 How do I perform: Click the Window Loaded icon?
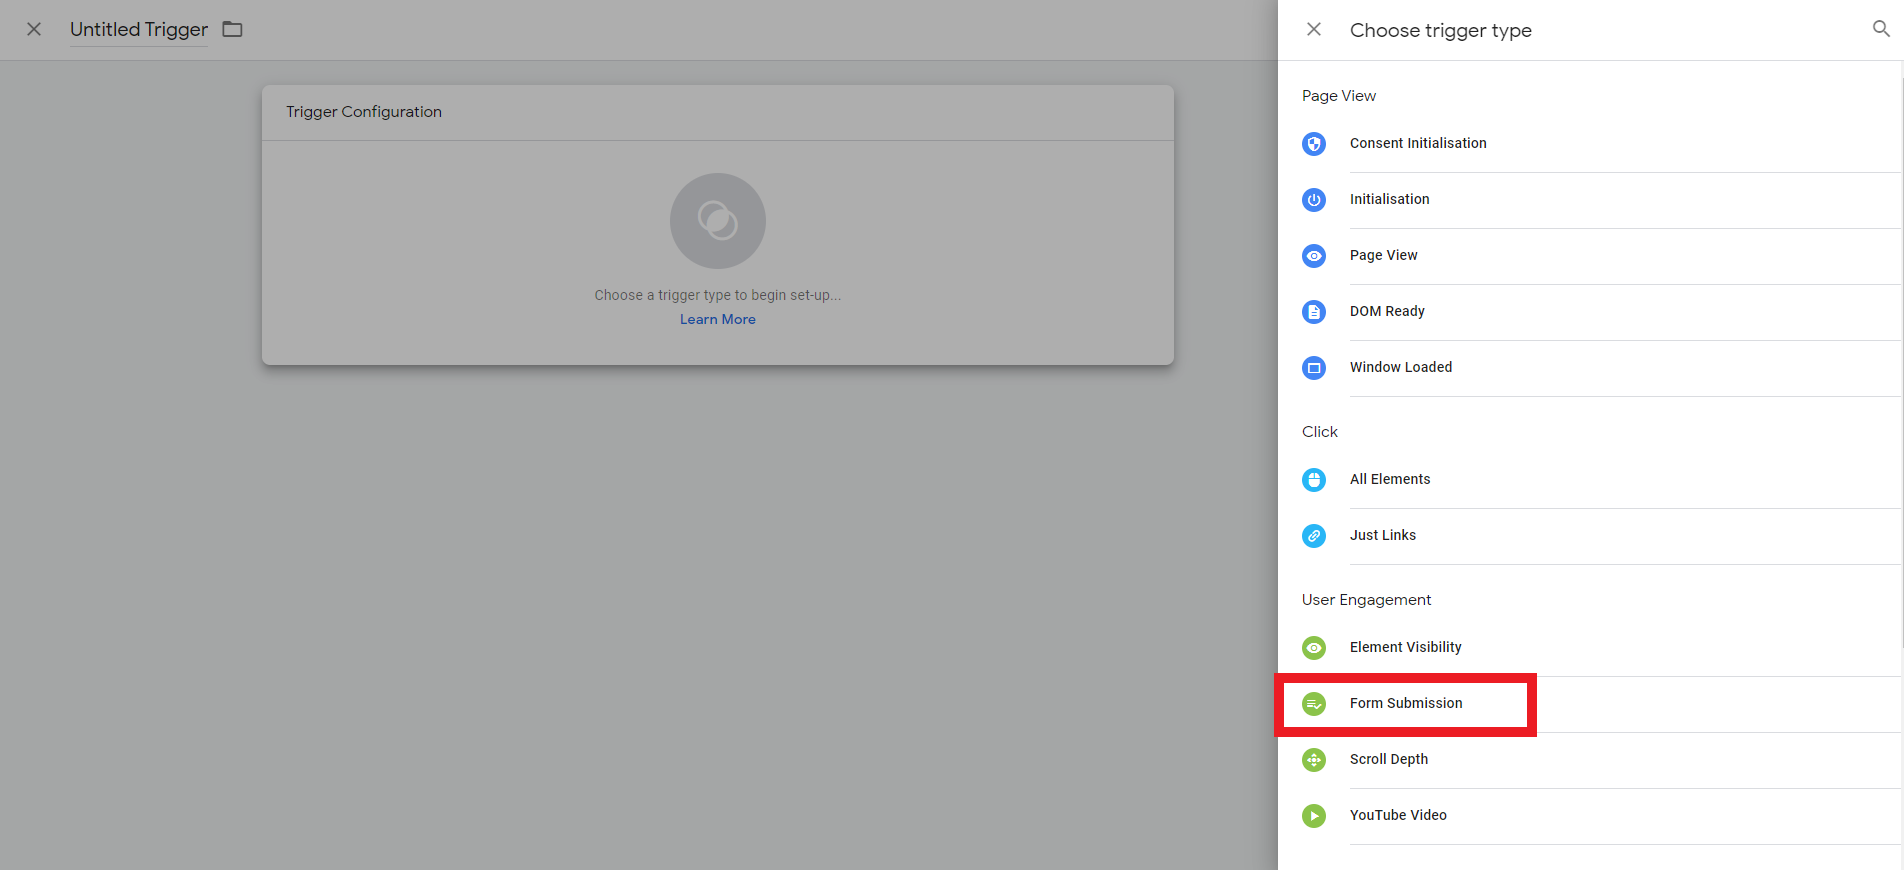(x=1314, y=368)
